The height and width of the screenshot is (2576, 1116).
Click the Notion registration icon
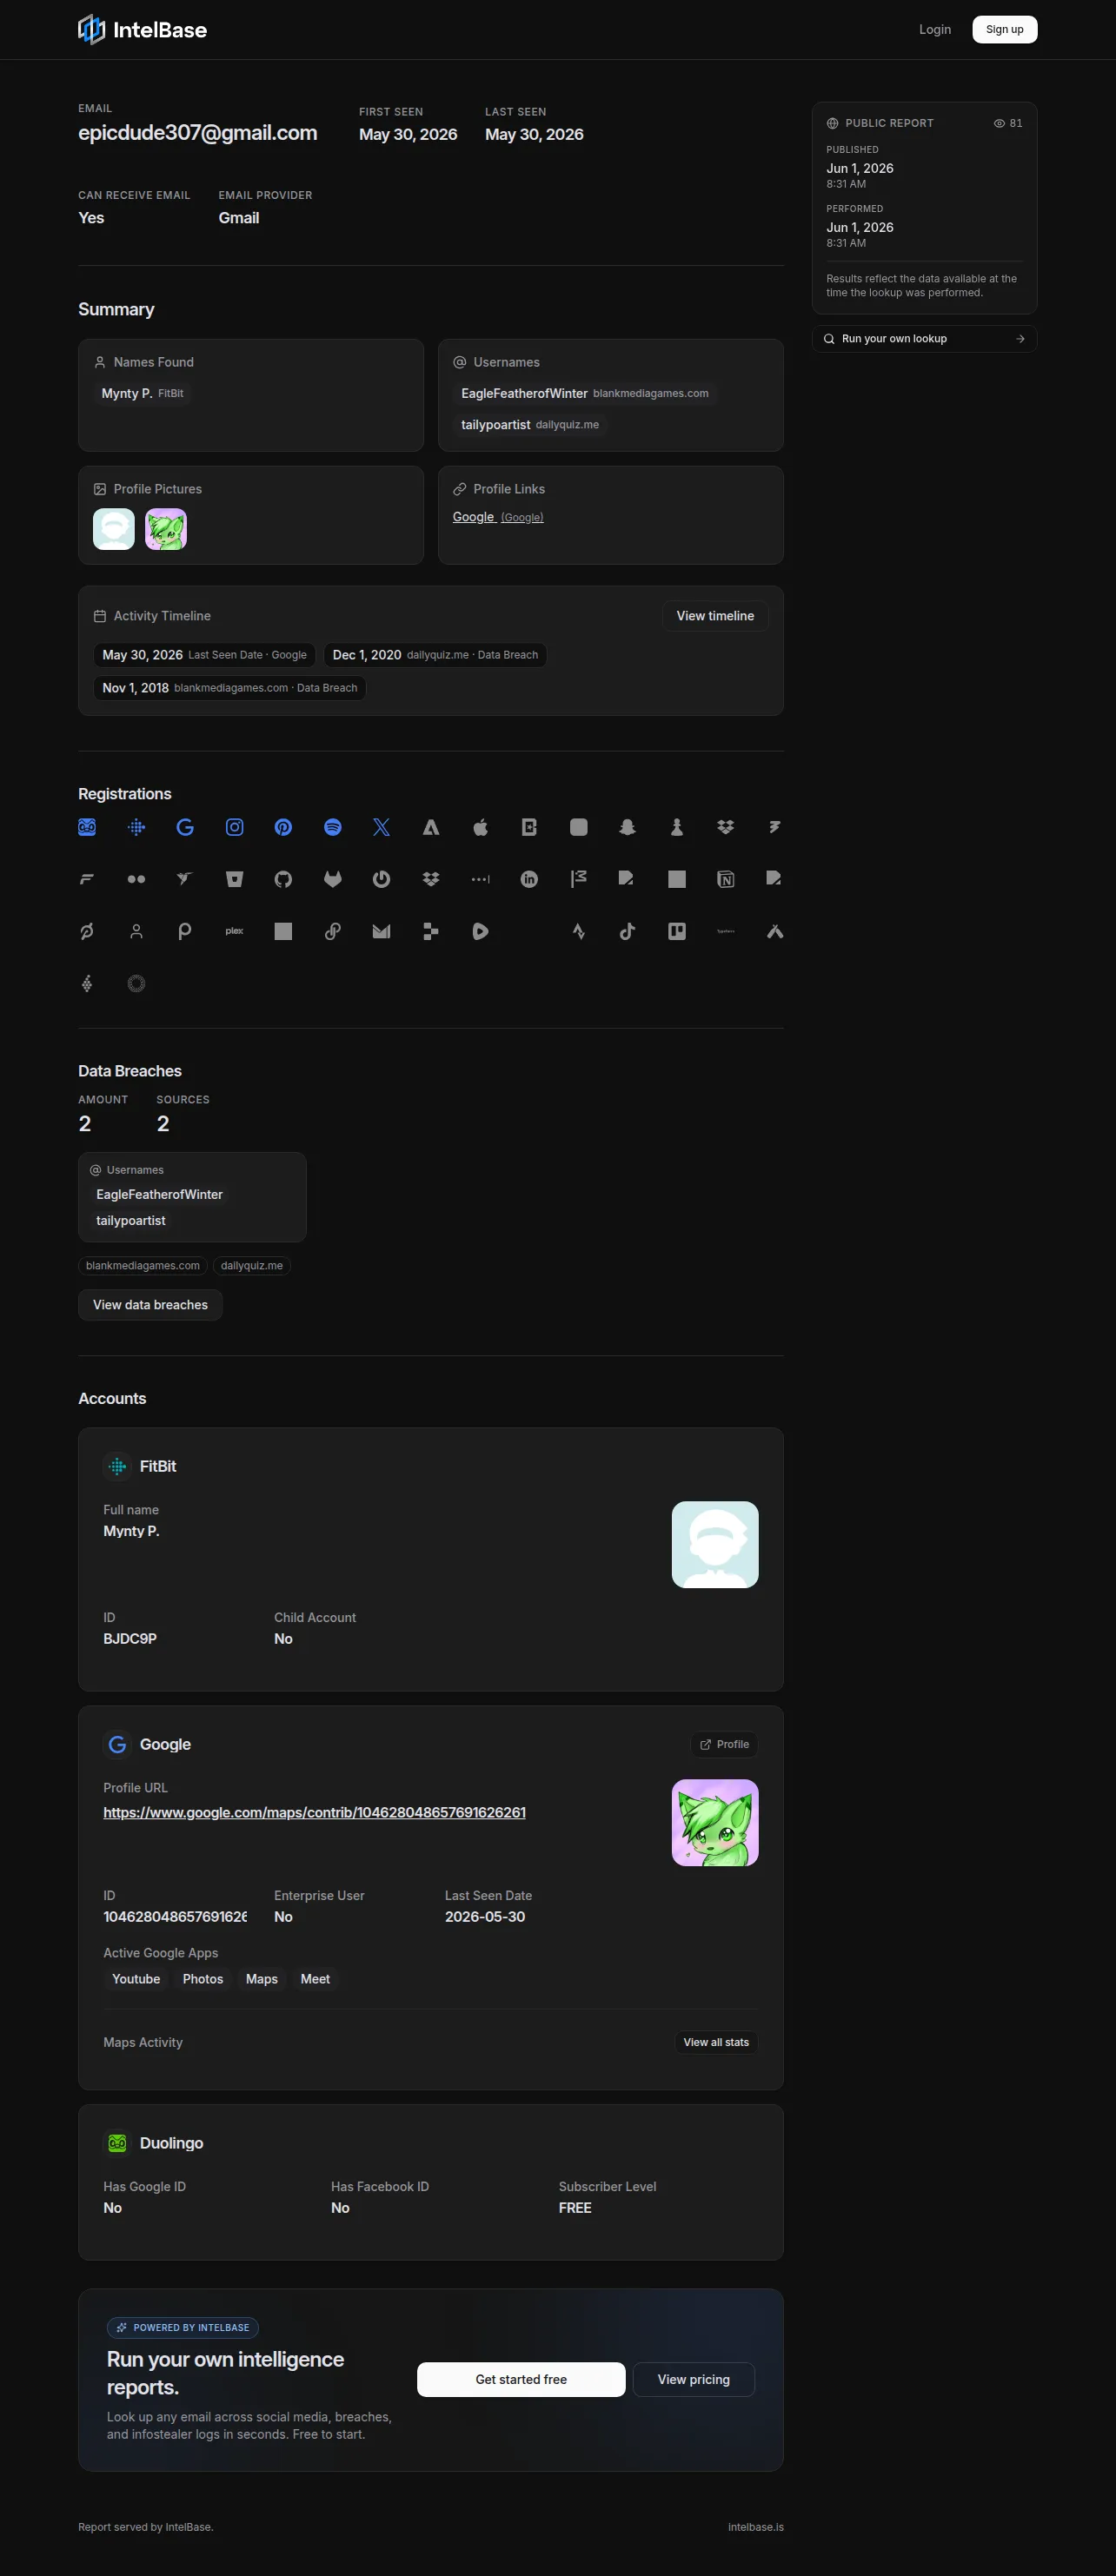726,879
